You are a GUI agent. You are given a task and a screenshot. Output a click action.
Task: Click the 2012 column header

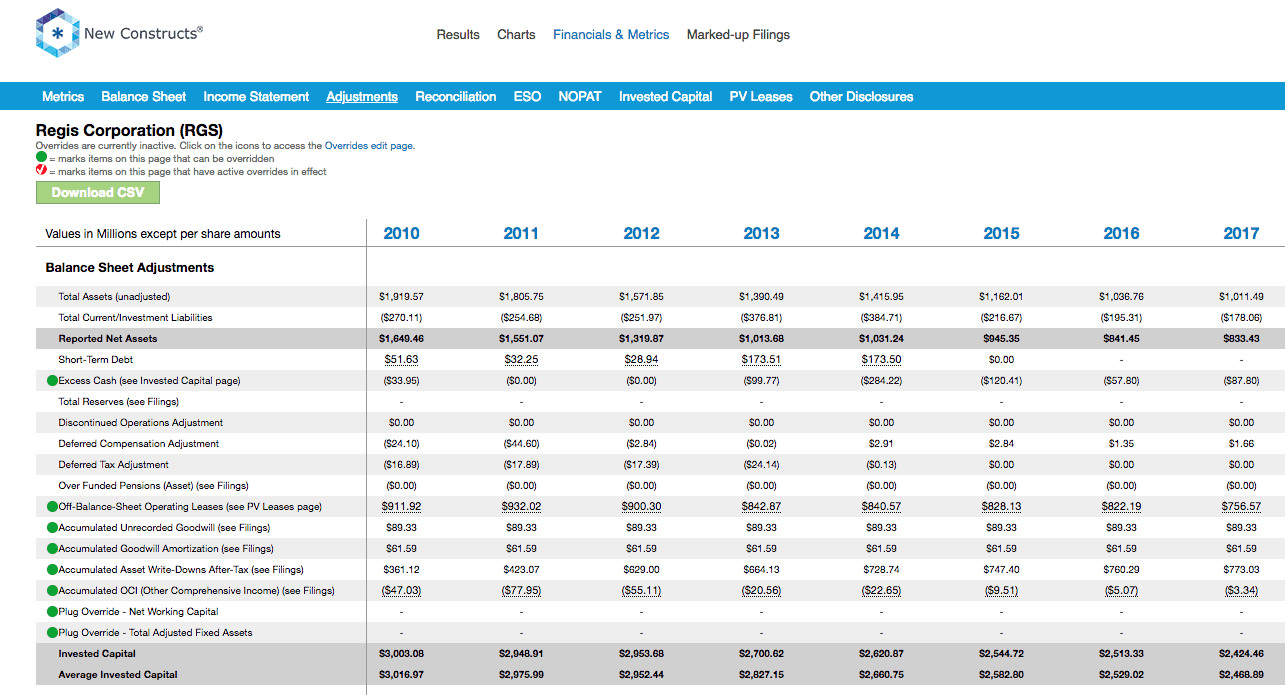641,233
